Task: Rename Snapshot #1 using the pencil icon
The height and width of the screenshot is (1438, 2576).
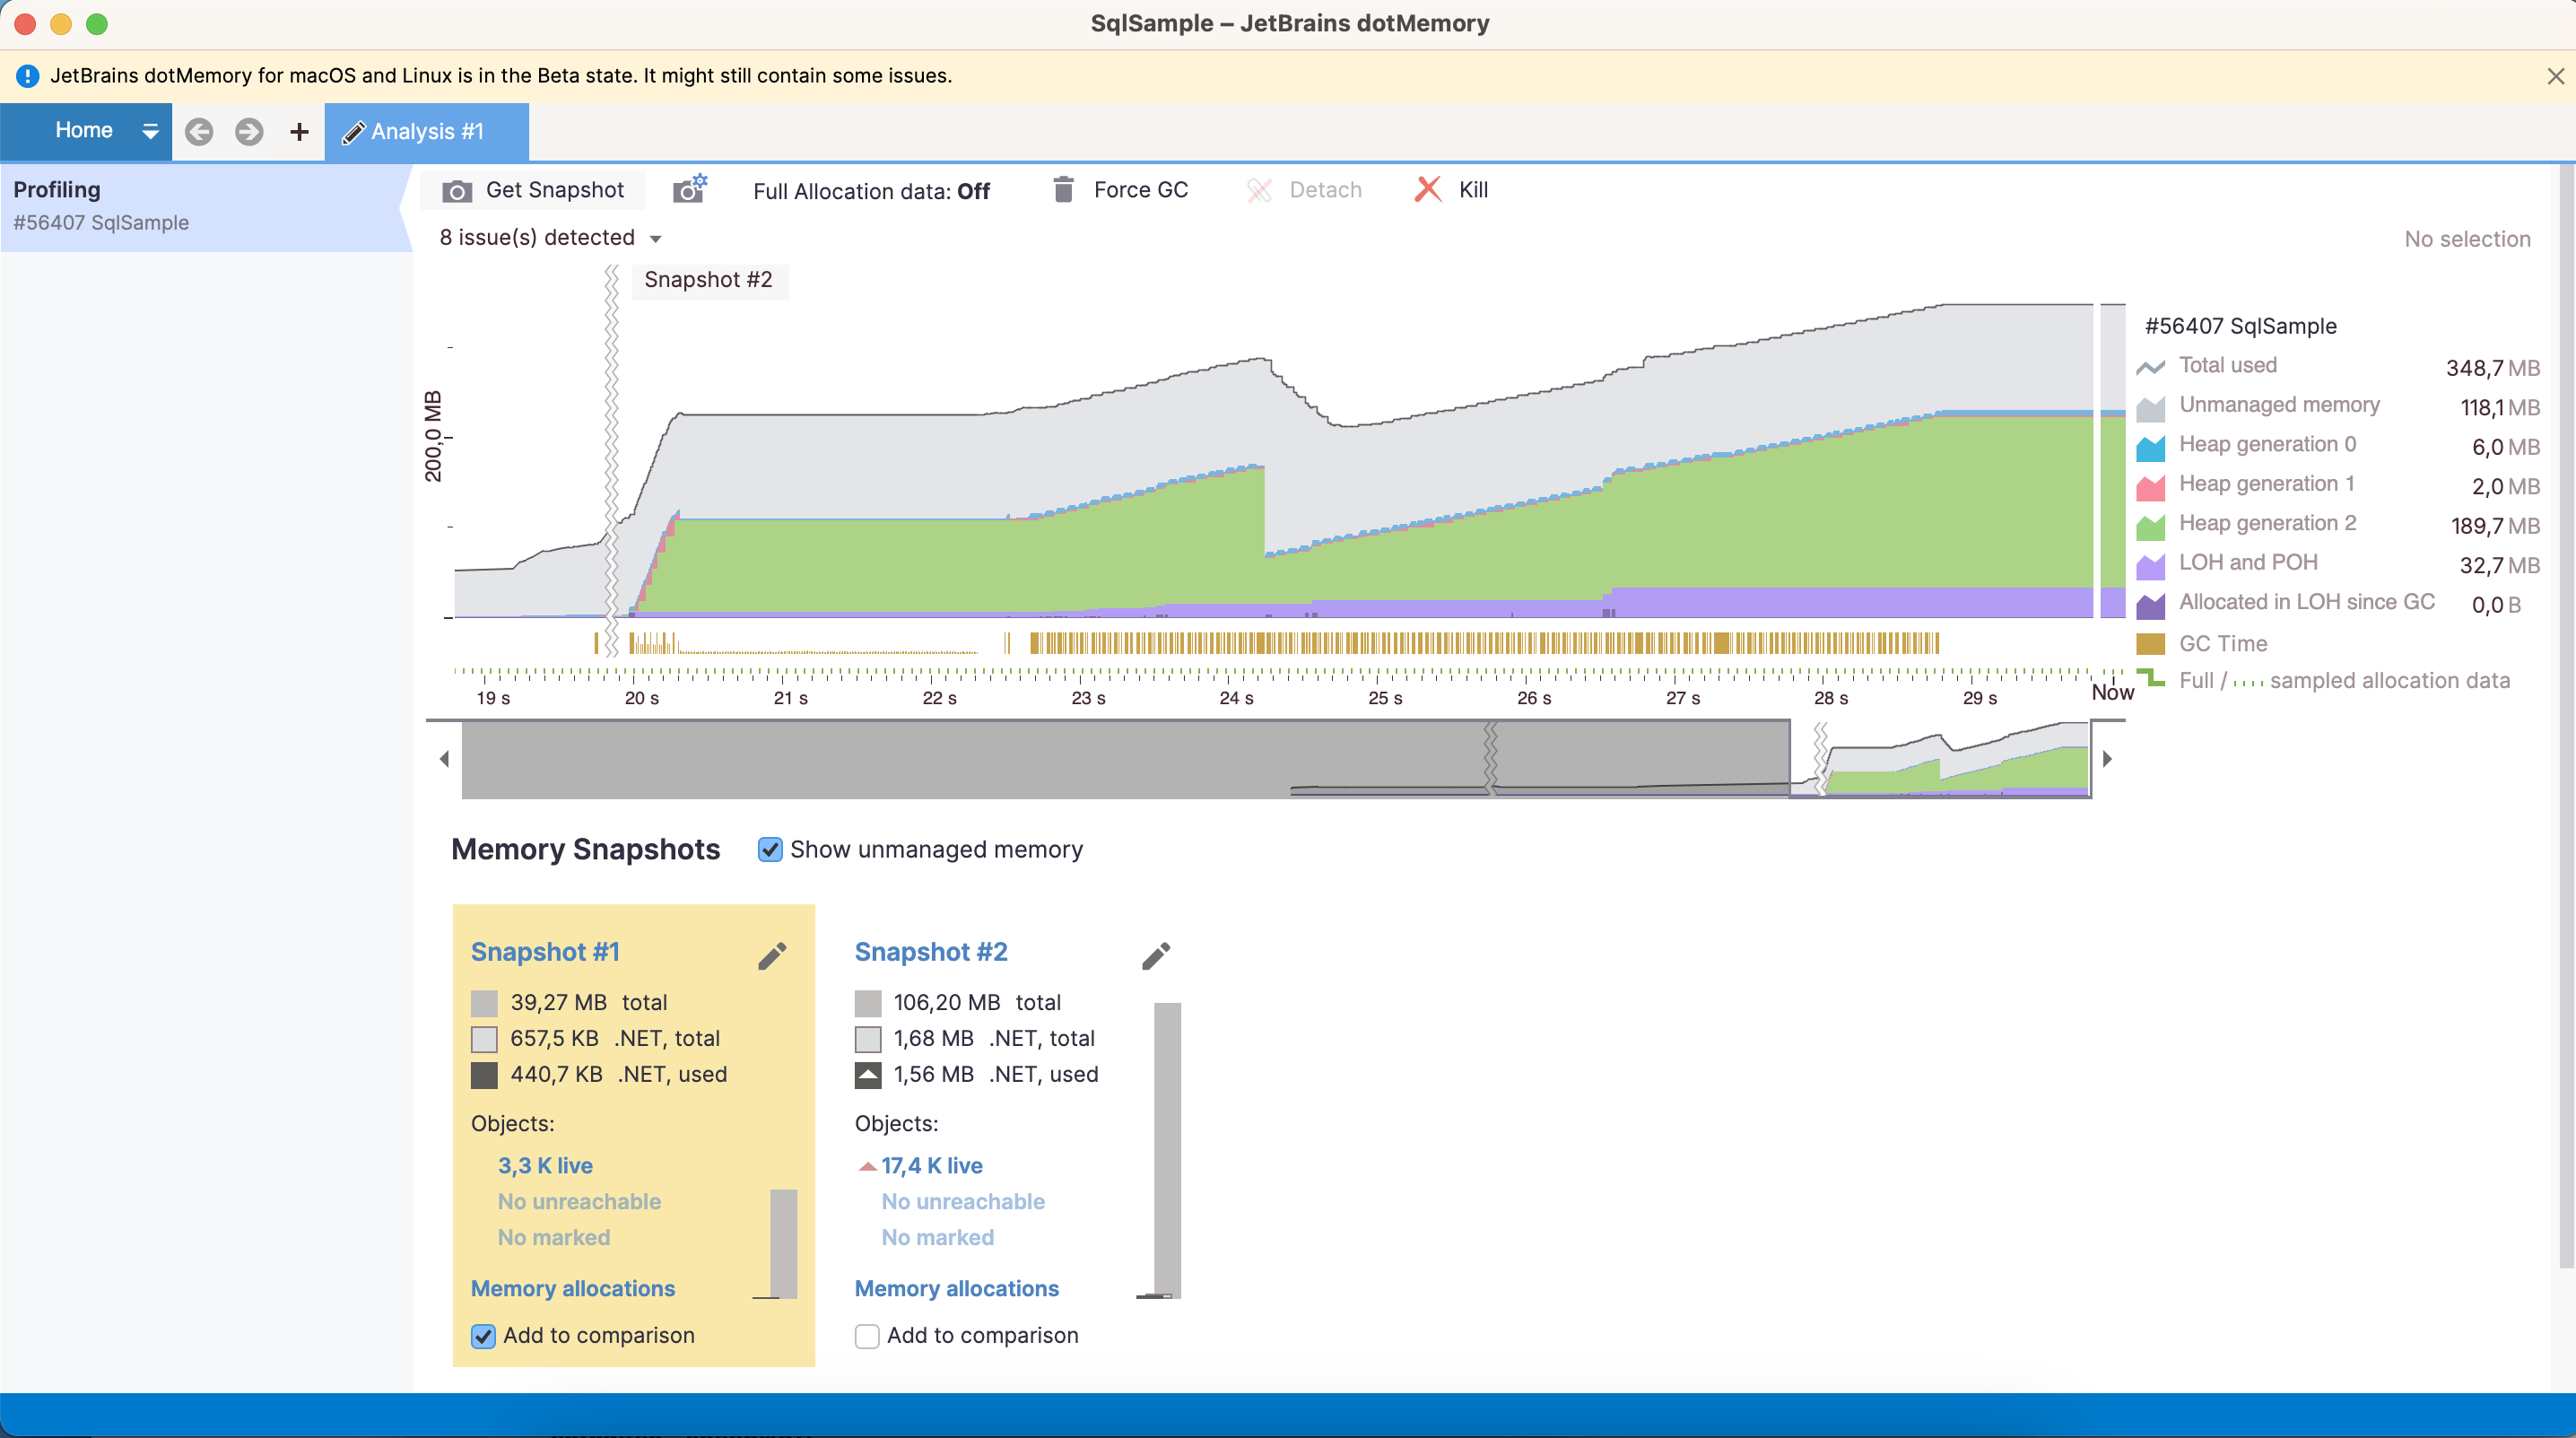Action: 771,956
